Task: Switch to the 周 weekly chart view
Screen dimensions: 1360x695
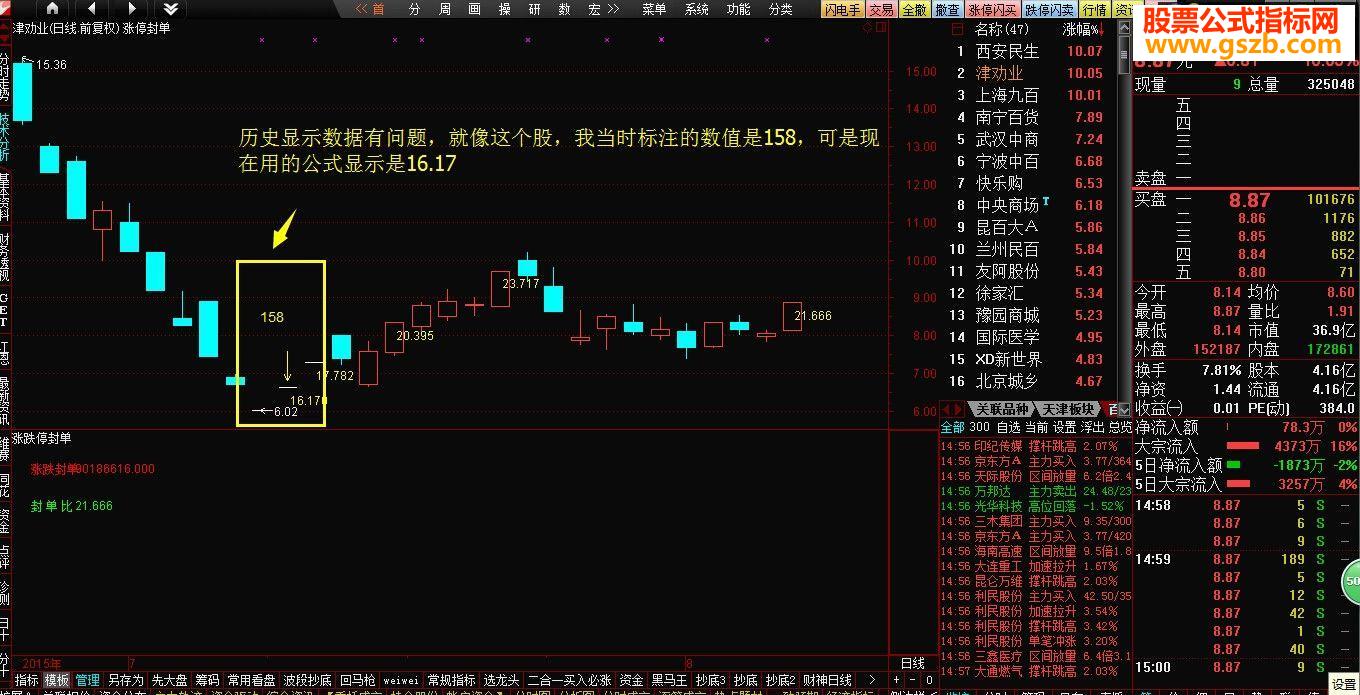Action: click(444, 9)
